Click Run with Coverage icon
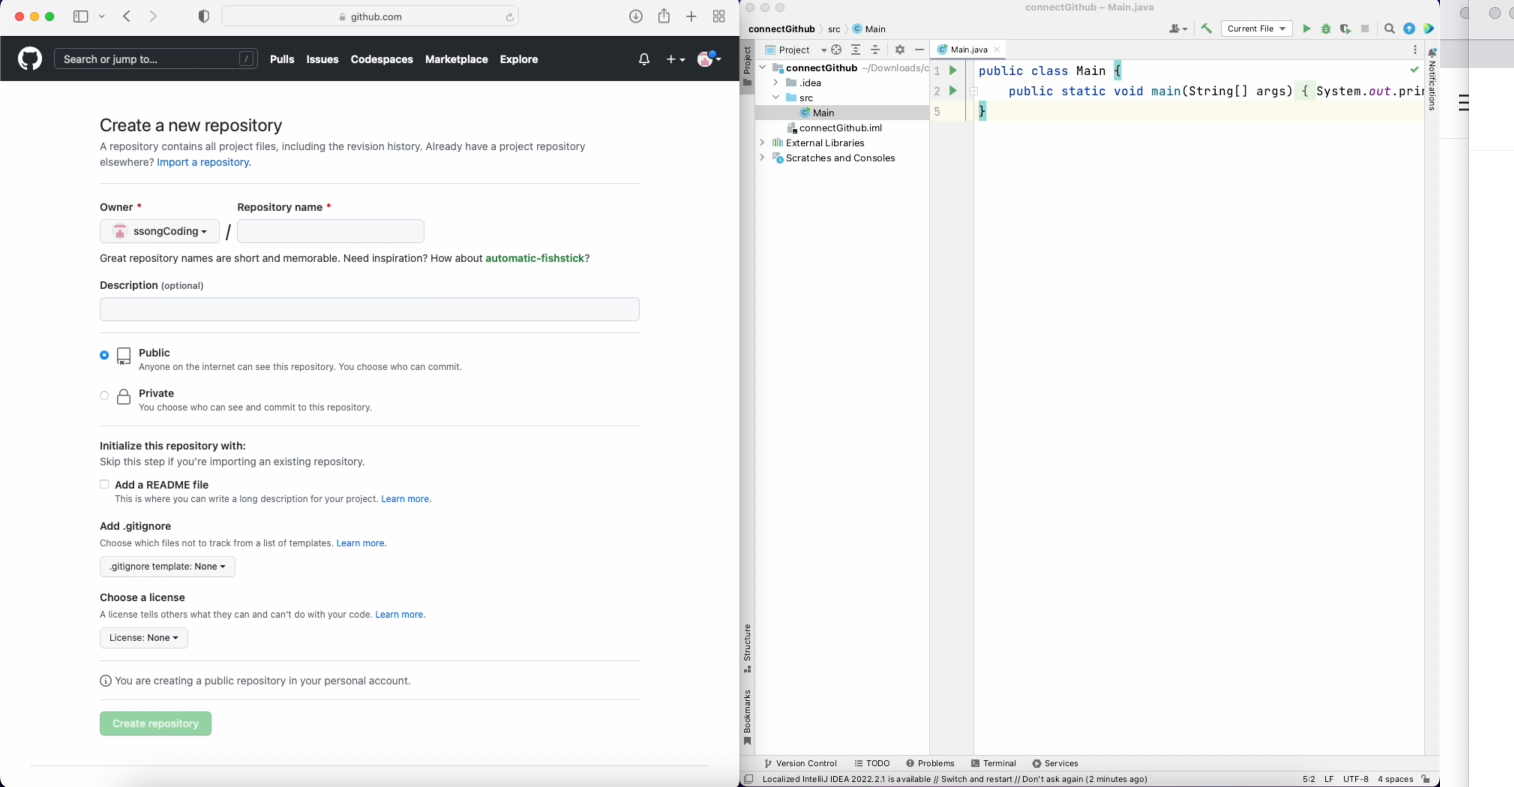The image size is (1514, 787). (x=1345, y=29)
